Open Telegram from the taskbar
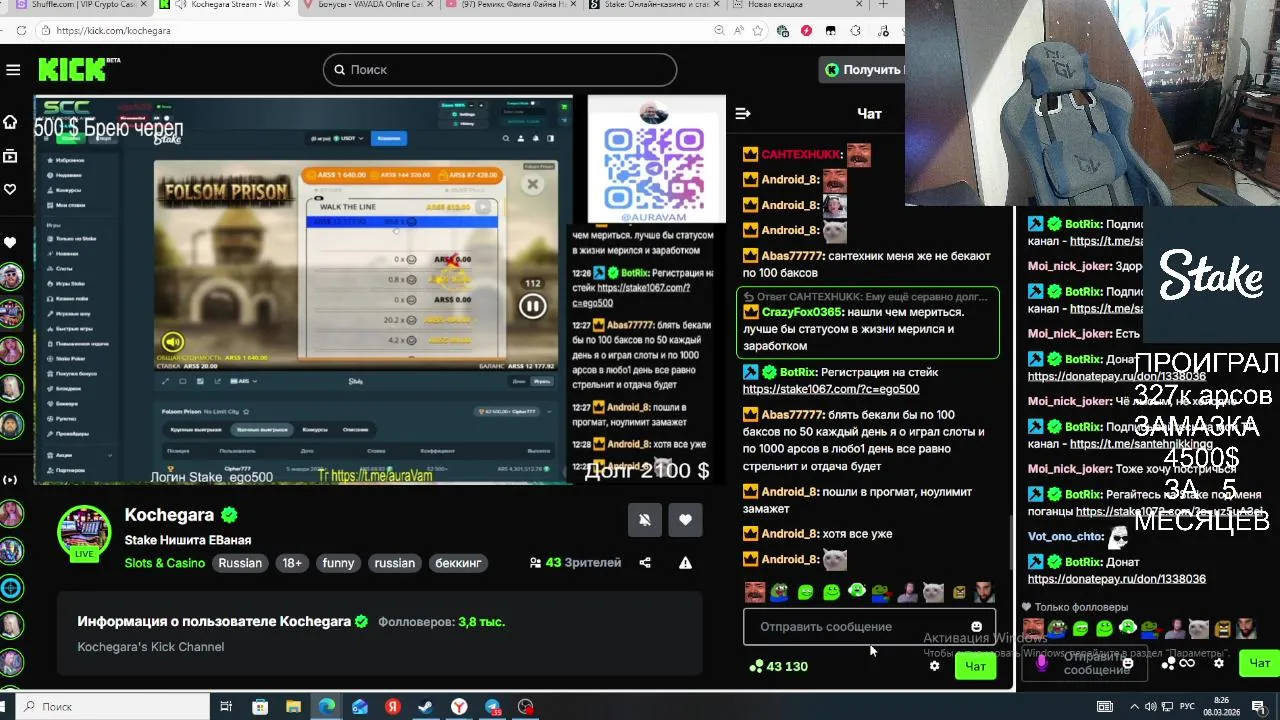1280x720 pixels. [493, 707]
